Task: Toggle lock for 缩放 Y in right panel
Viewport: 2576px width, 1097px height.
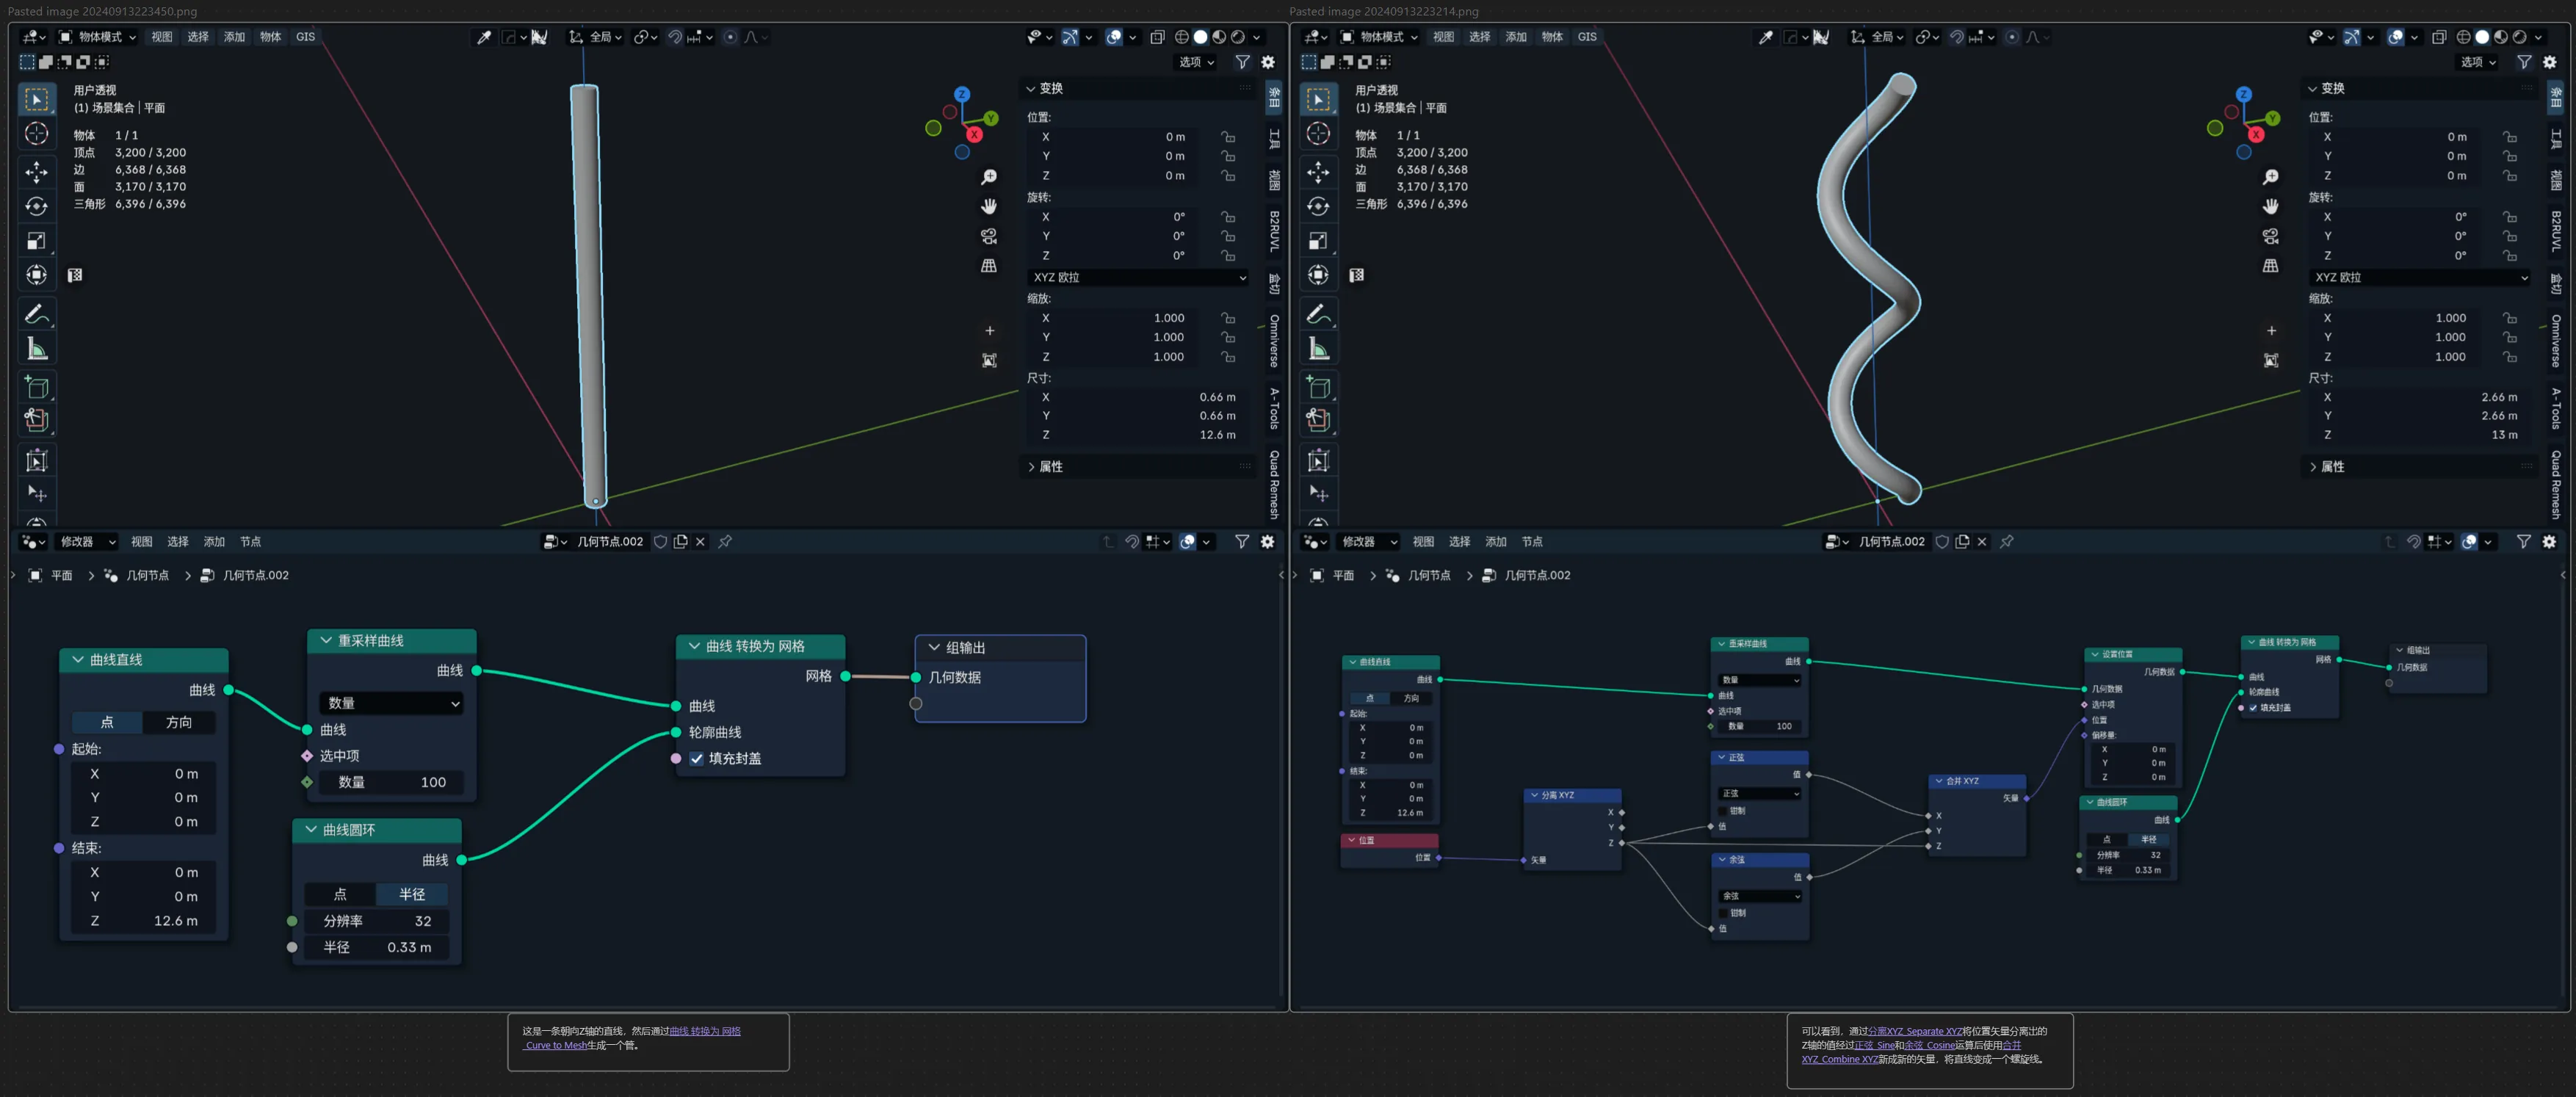Action: click(2509, 337)
